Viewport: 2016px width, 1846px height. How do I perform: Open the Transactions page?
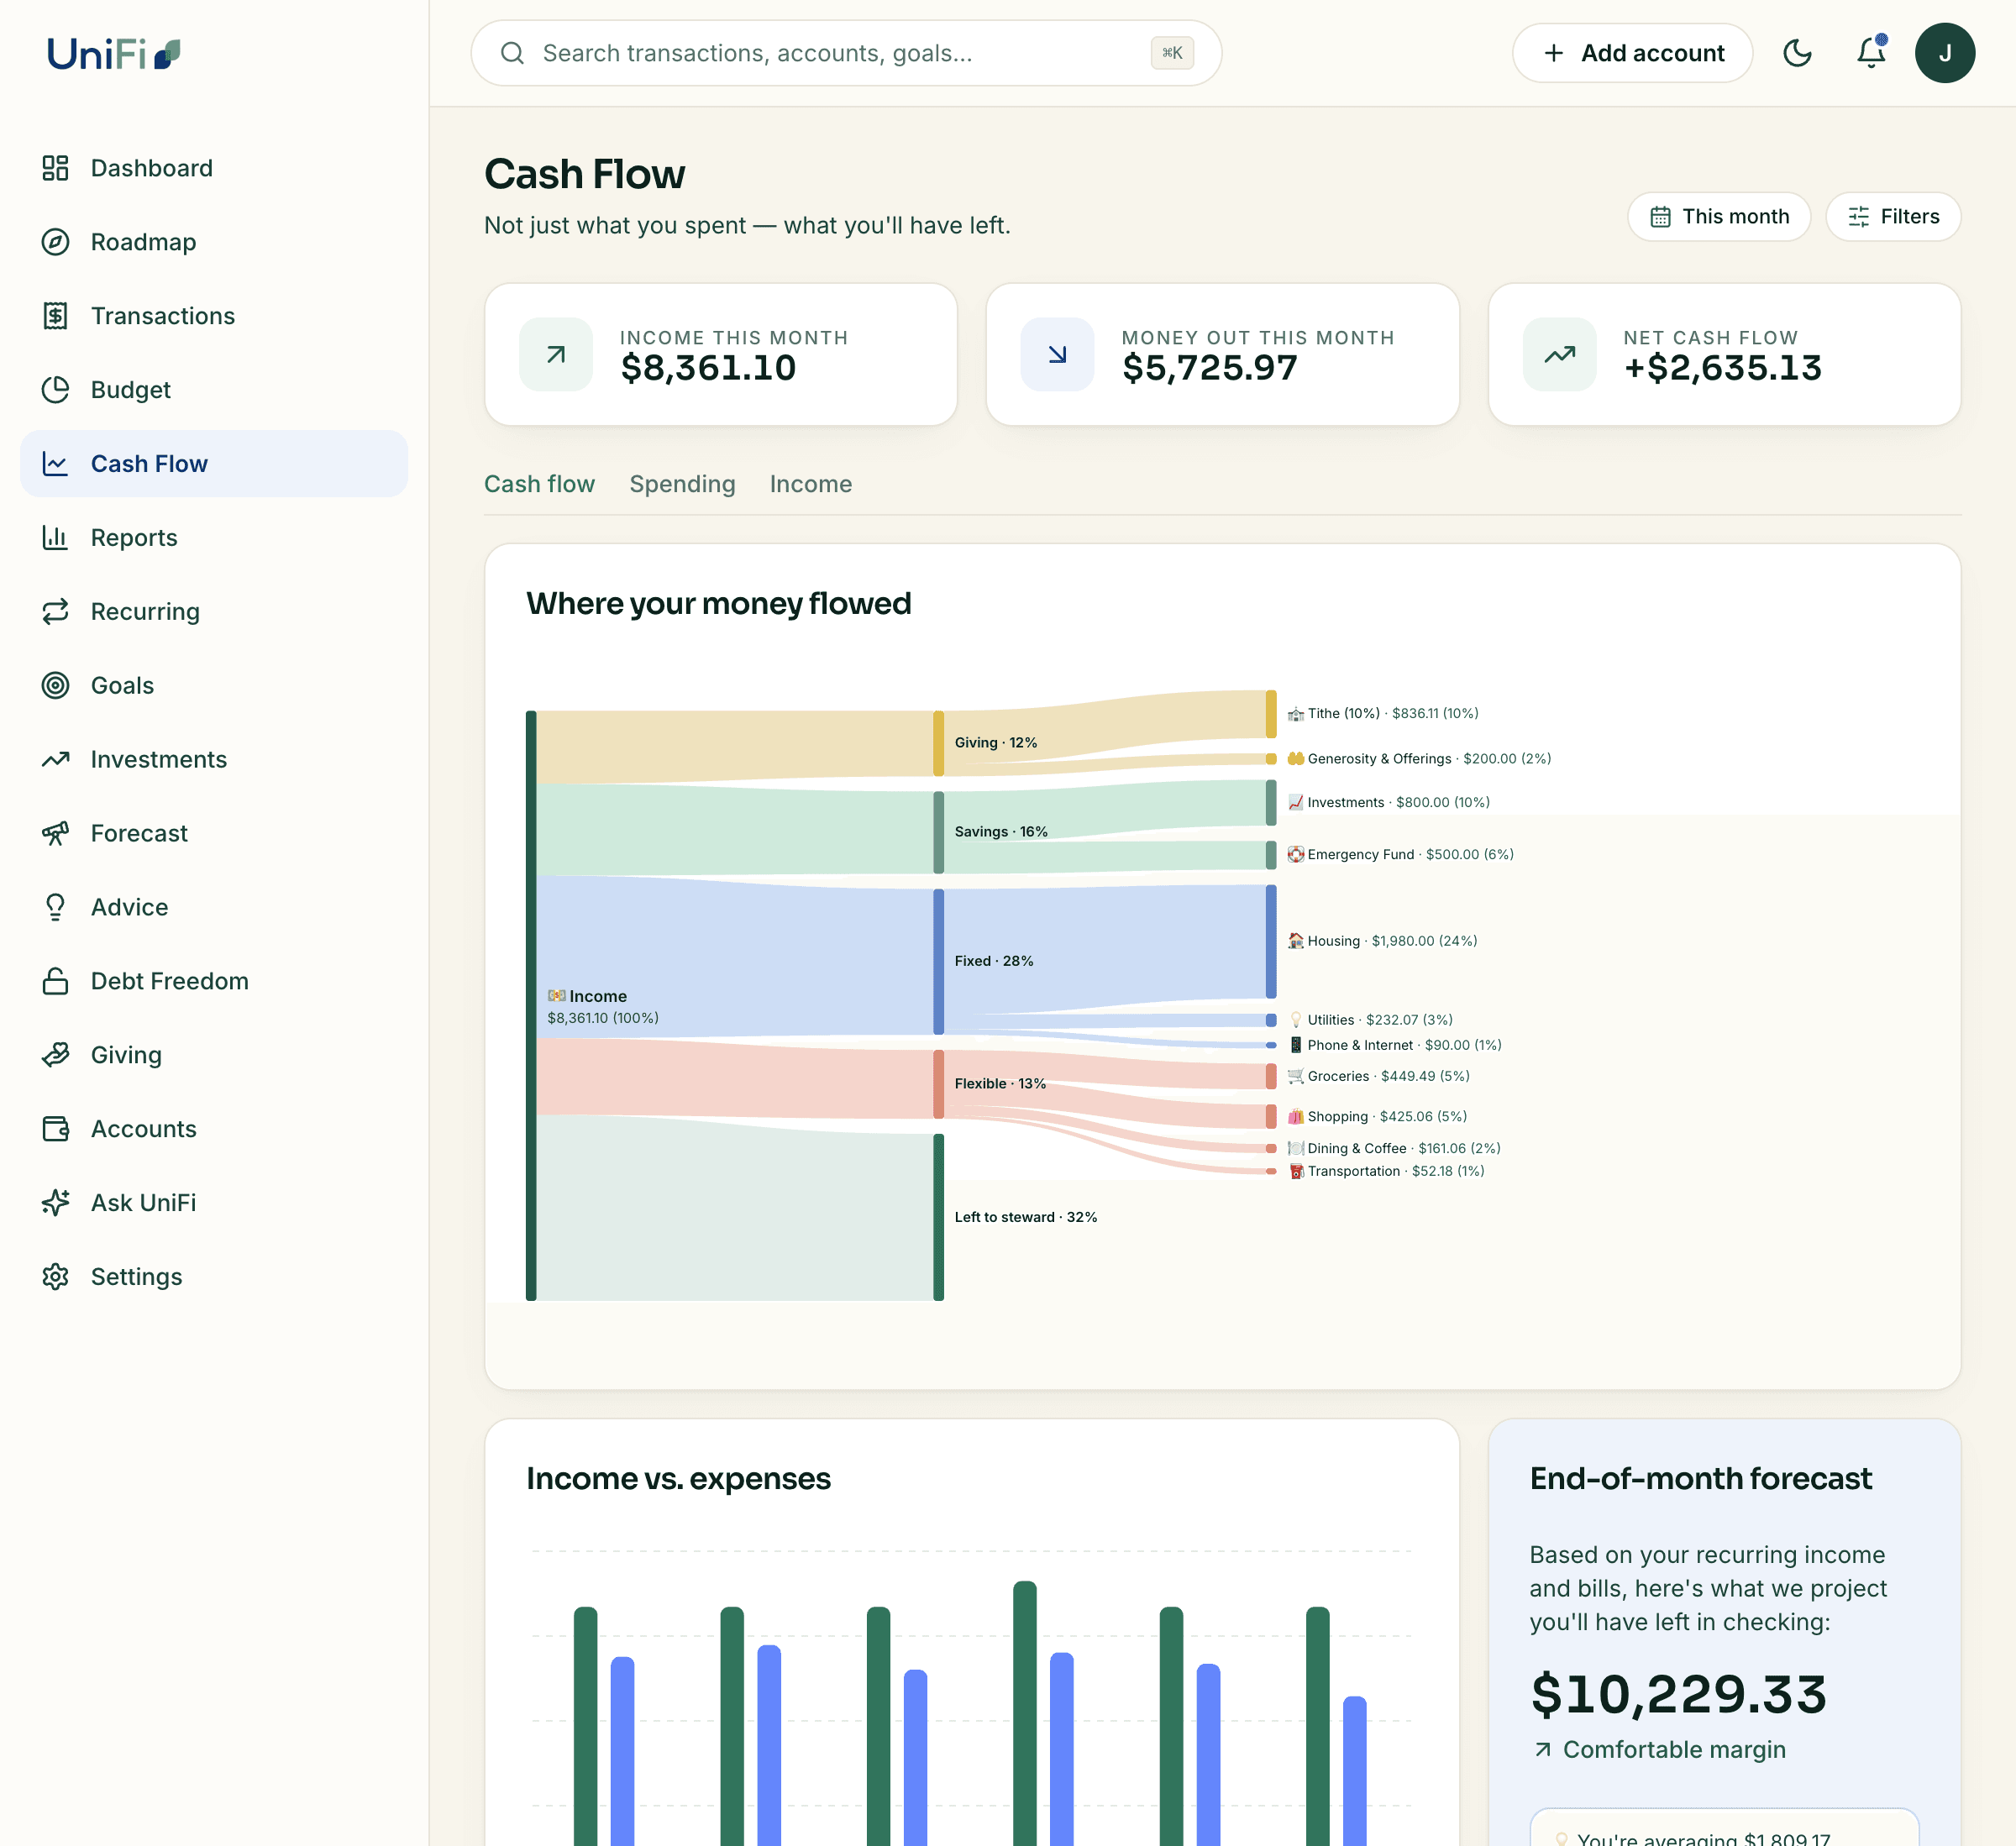click(x=214, y=316)
